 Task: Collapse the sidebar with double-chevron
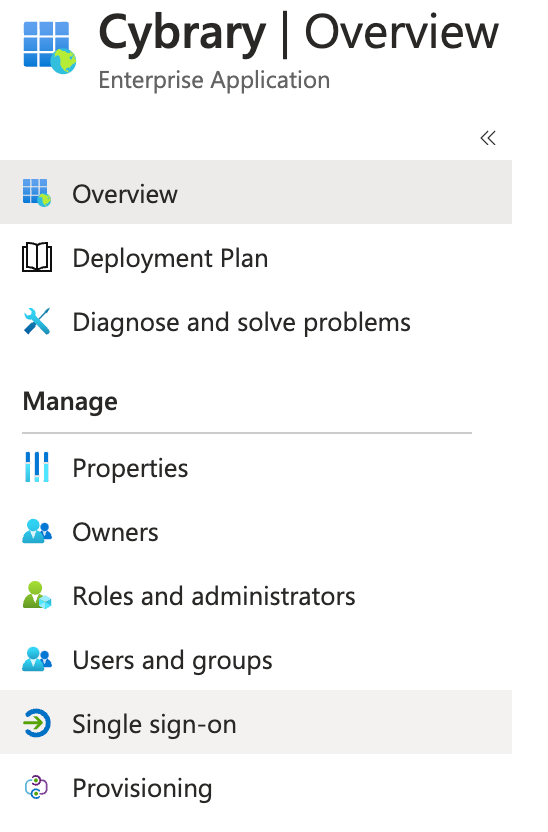pos(488,138)
